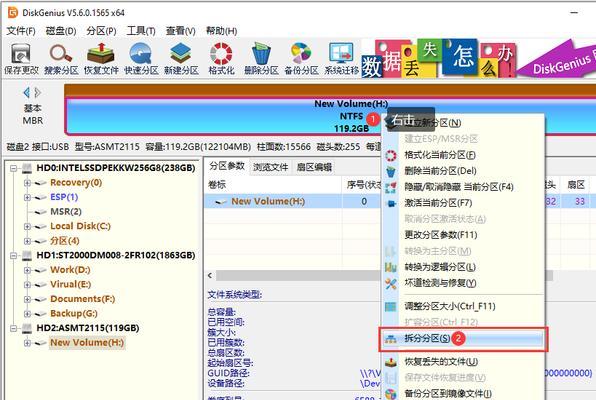
Task: Select Backup(G:) in the disk tree
Action: click(74, 314)
